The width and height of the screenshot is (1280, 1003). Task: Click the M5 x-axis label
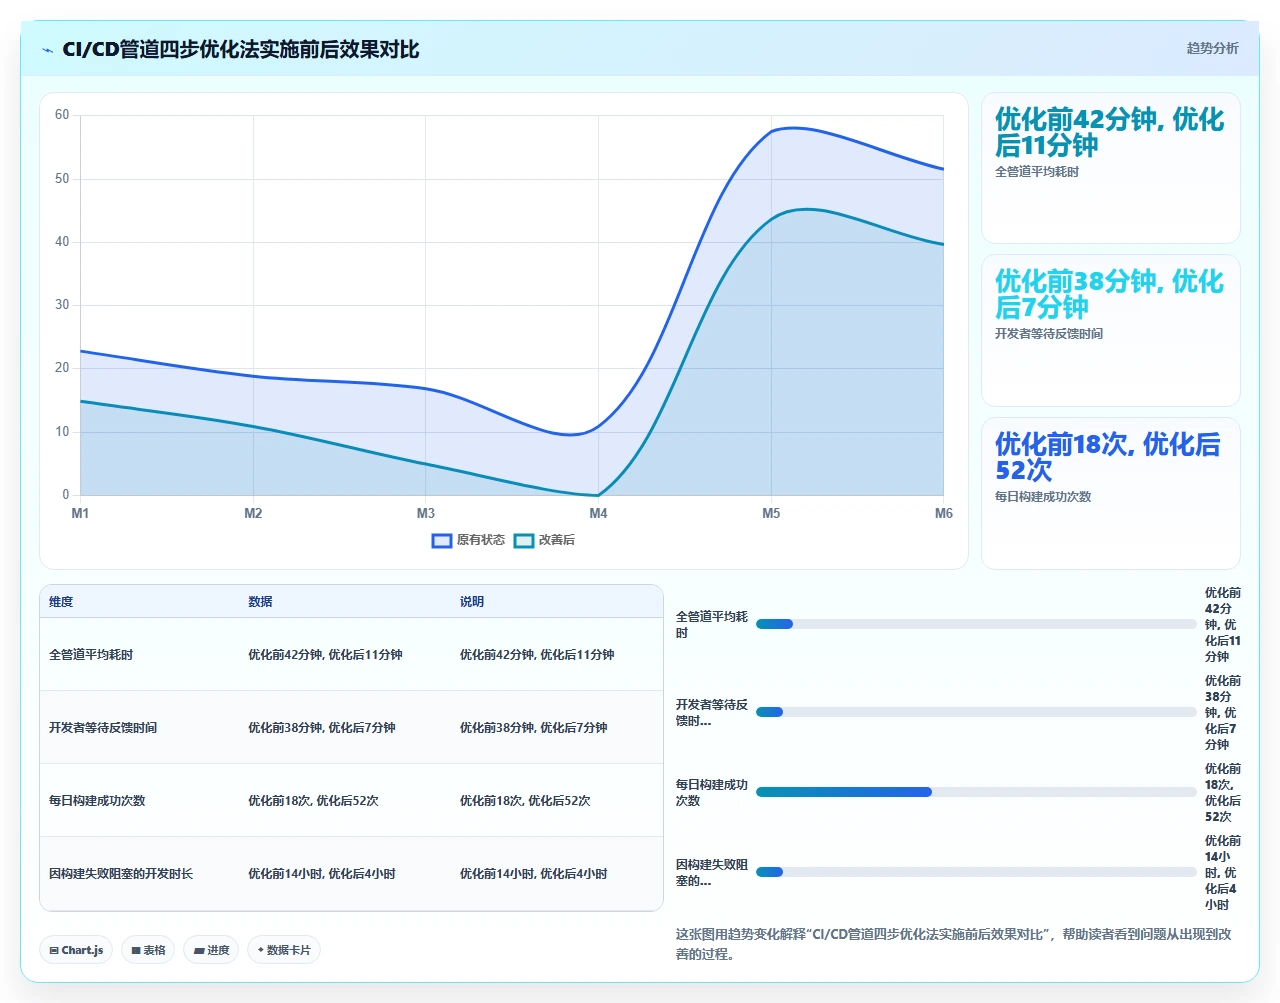click(771, 513)
